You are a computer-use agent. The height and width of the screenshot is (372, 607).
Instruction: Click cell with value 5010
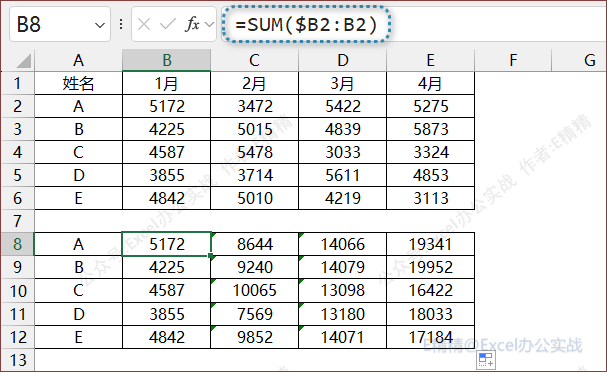(x=254, y=198)
